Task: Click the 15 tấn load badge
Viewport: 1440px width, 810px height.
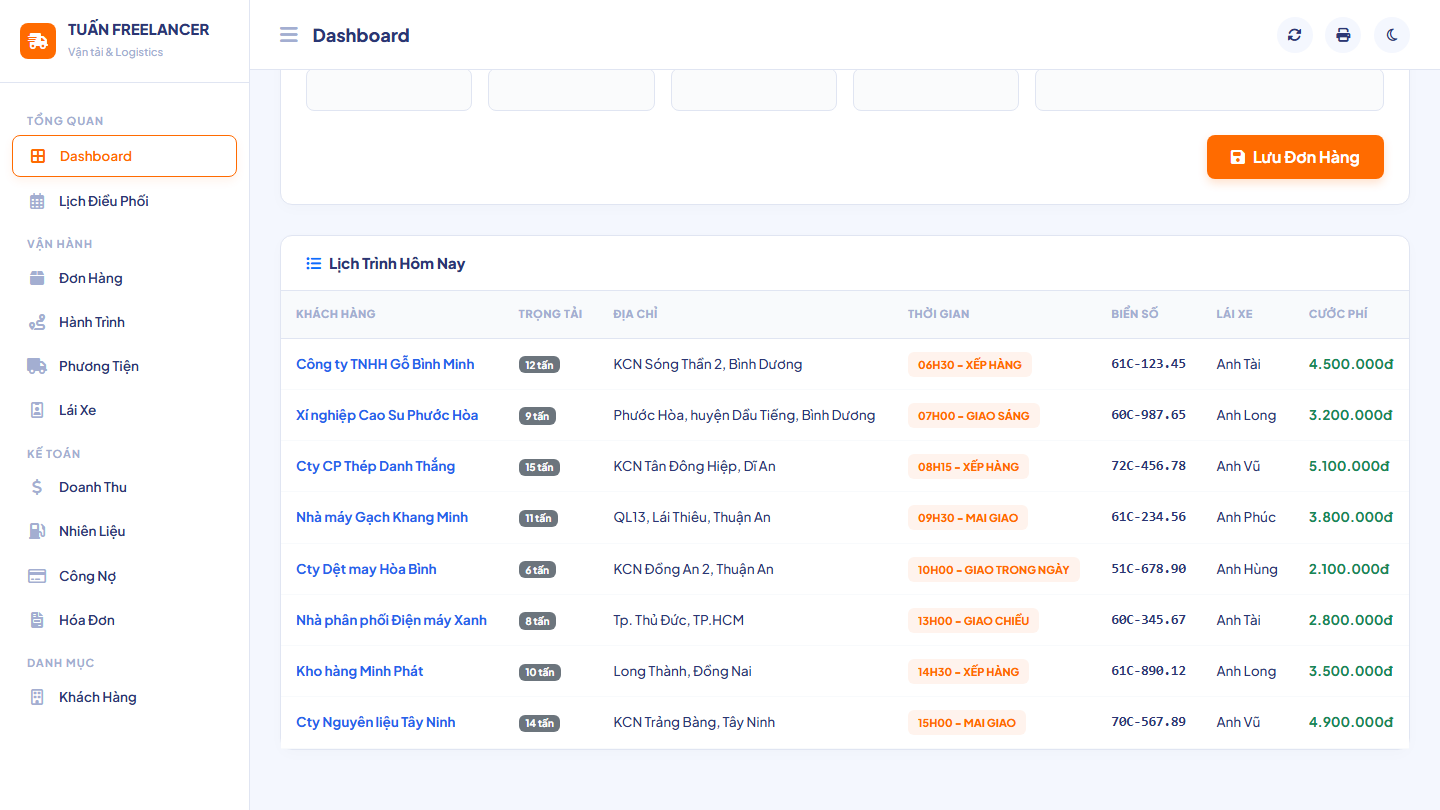Action: [539, 467]
